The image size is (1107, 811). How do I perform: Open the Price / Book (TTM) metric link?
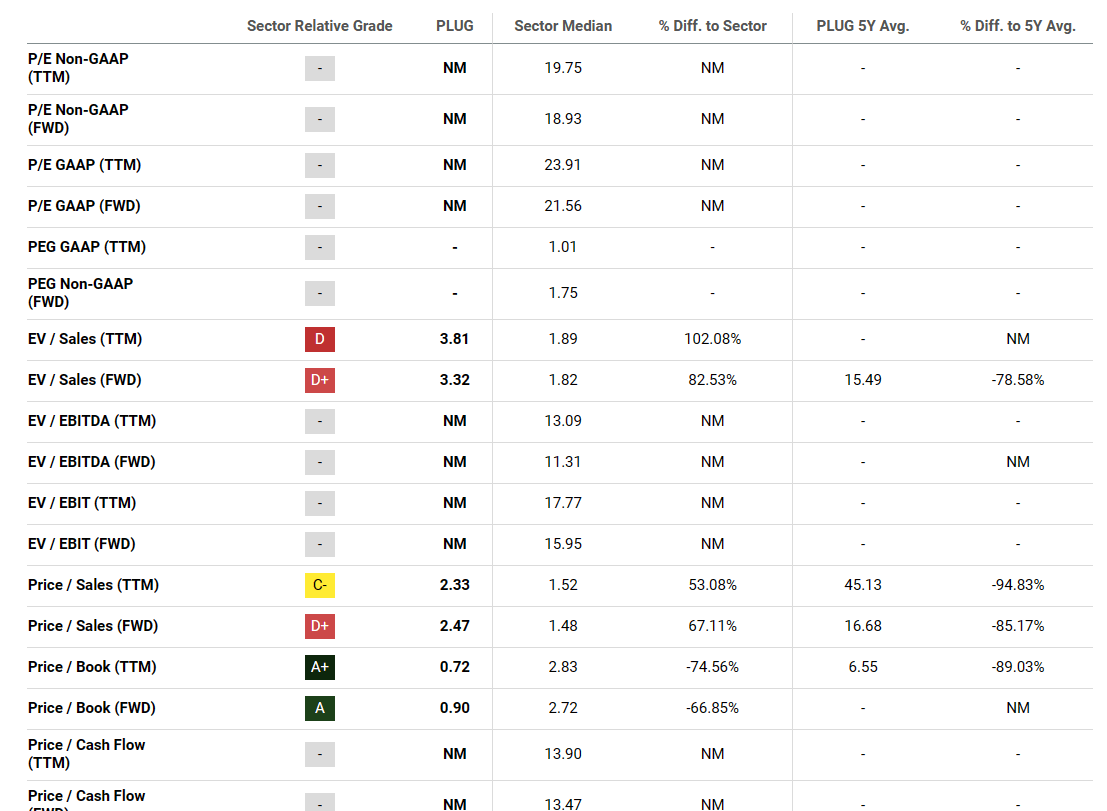click(92, 667)
